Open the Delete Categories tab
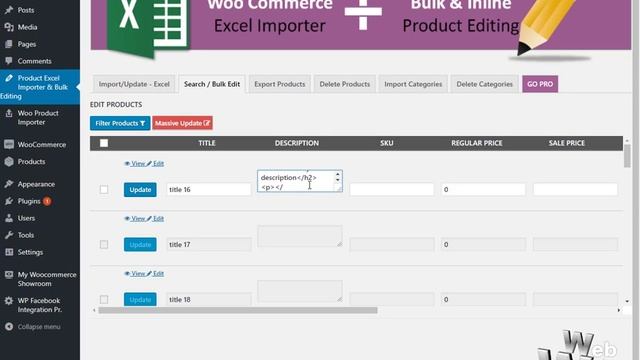 pos(484,84)
